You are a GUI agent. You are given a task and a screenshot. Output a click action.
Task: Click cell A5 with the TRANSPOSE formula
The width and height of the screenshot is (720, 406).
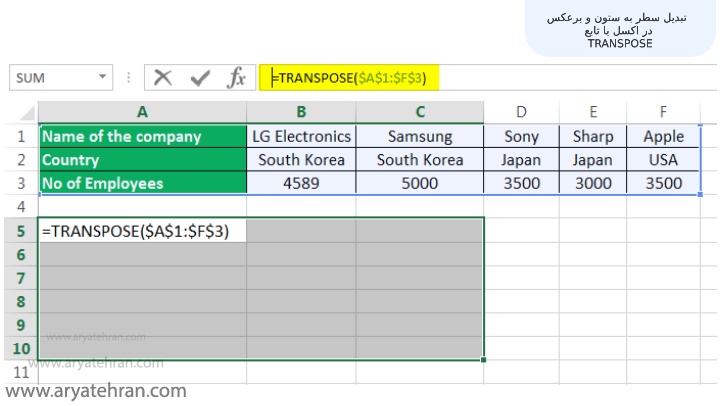[x=142, y=231]
